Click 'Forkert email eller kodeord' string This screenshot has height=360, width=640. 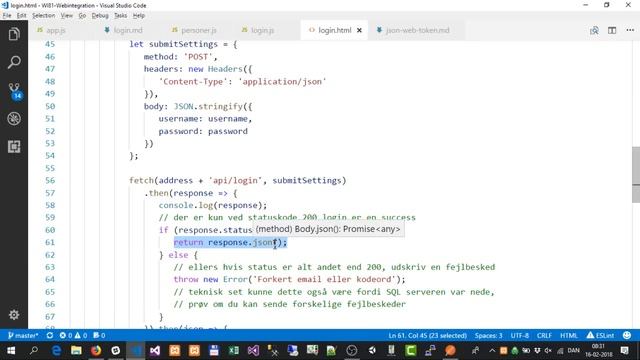(324, 280)
